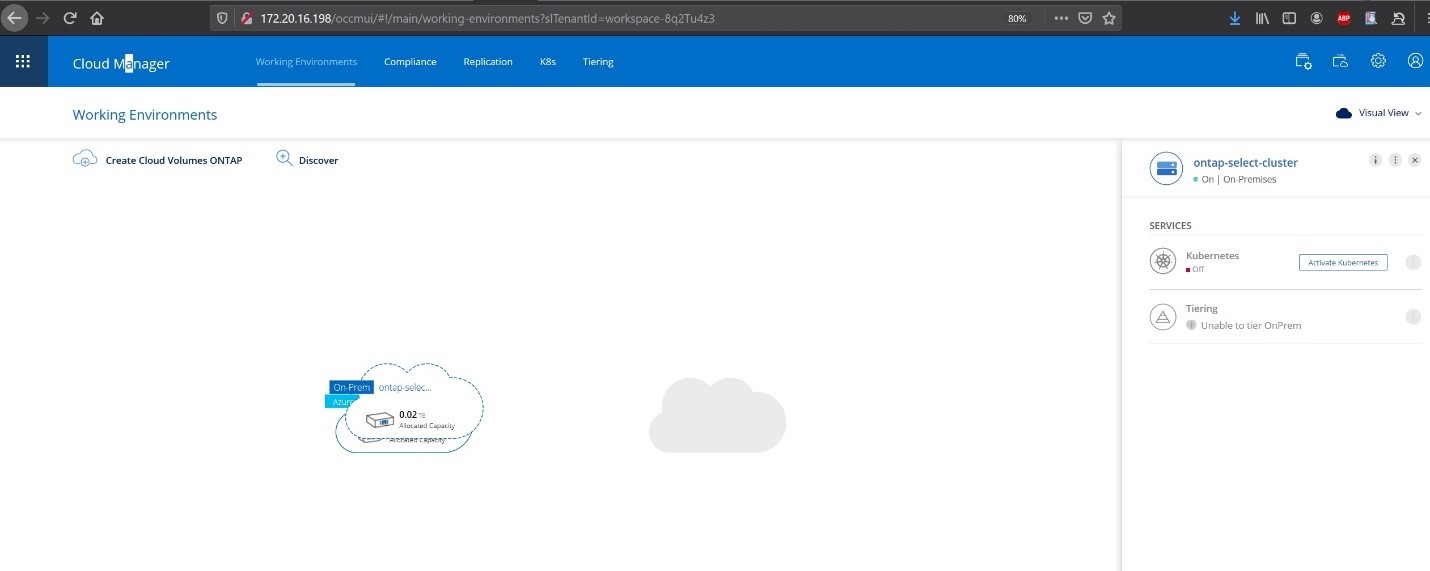1430x571 pixels.
Task: Reload the browser page
Action: pyautogui.click(x=70, y=18)
